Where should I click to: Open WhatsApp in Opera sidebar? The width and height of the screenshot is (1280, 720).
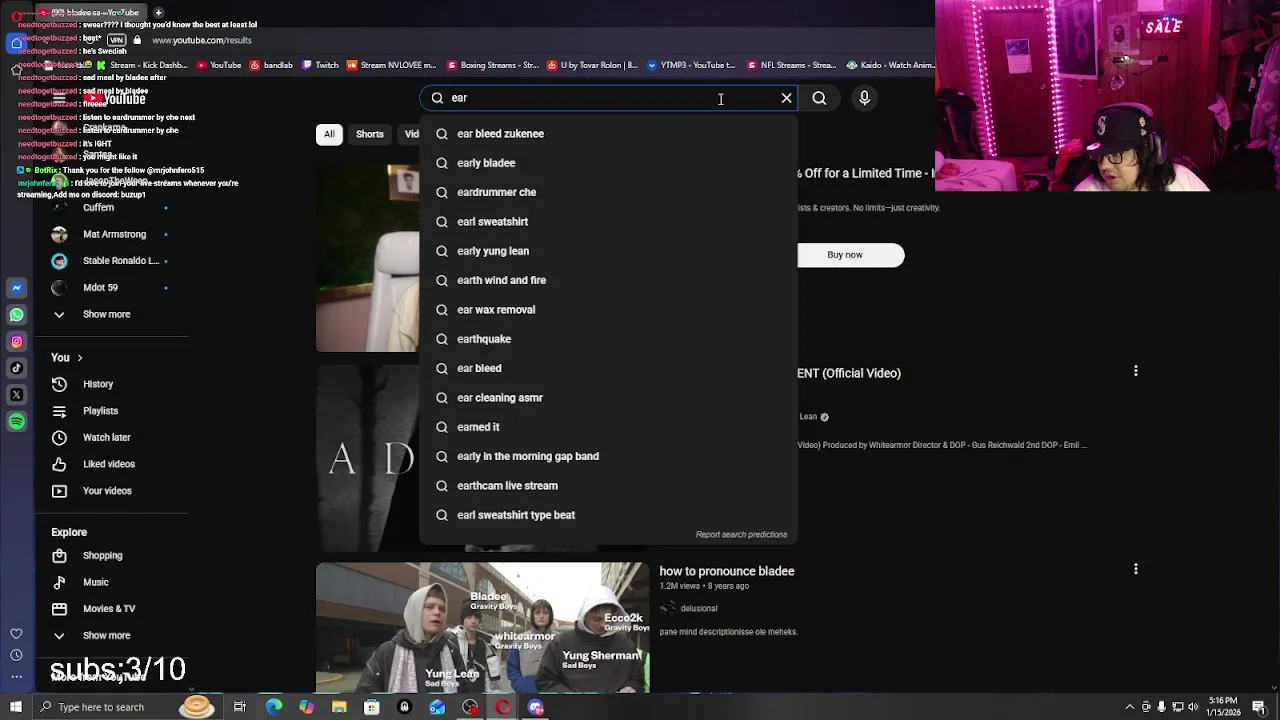(x=16, y=315)
